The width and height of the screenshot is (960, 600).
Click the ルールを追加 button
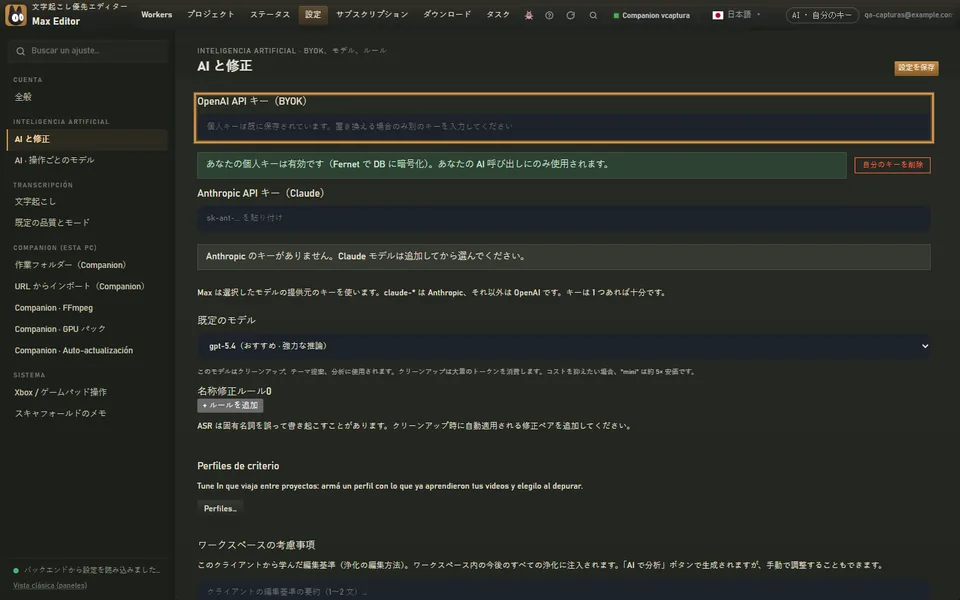point(230,405)
